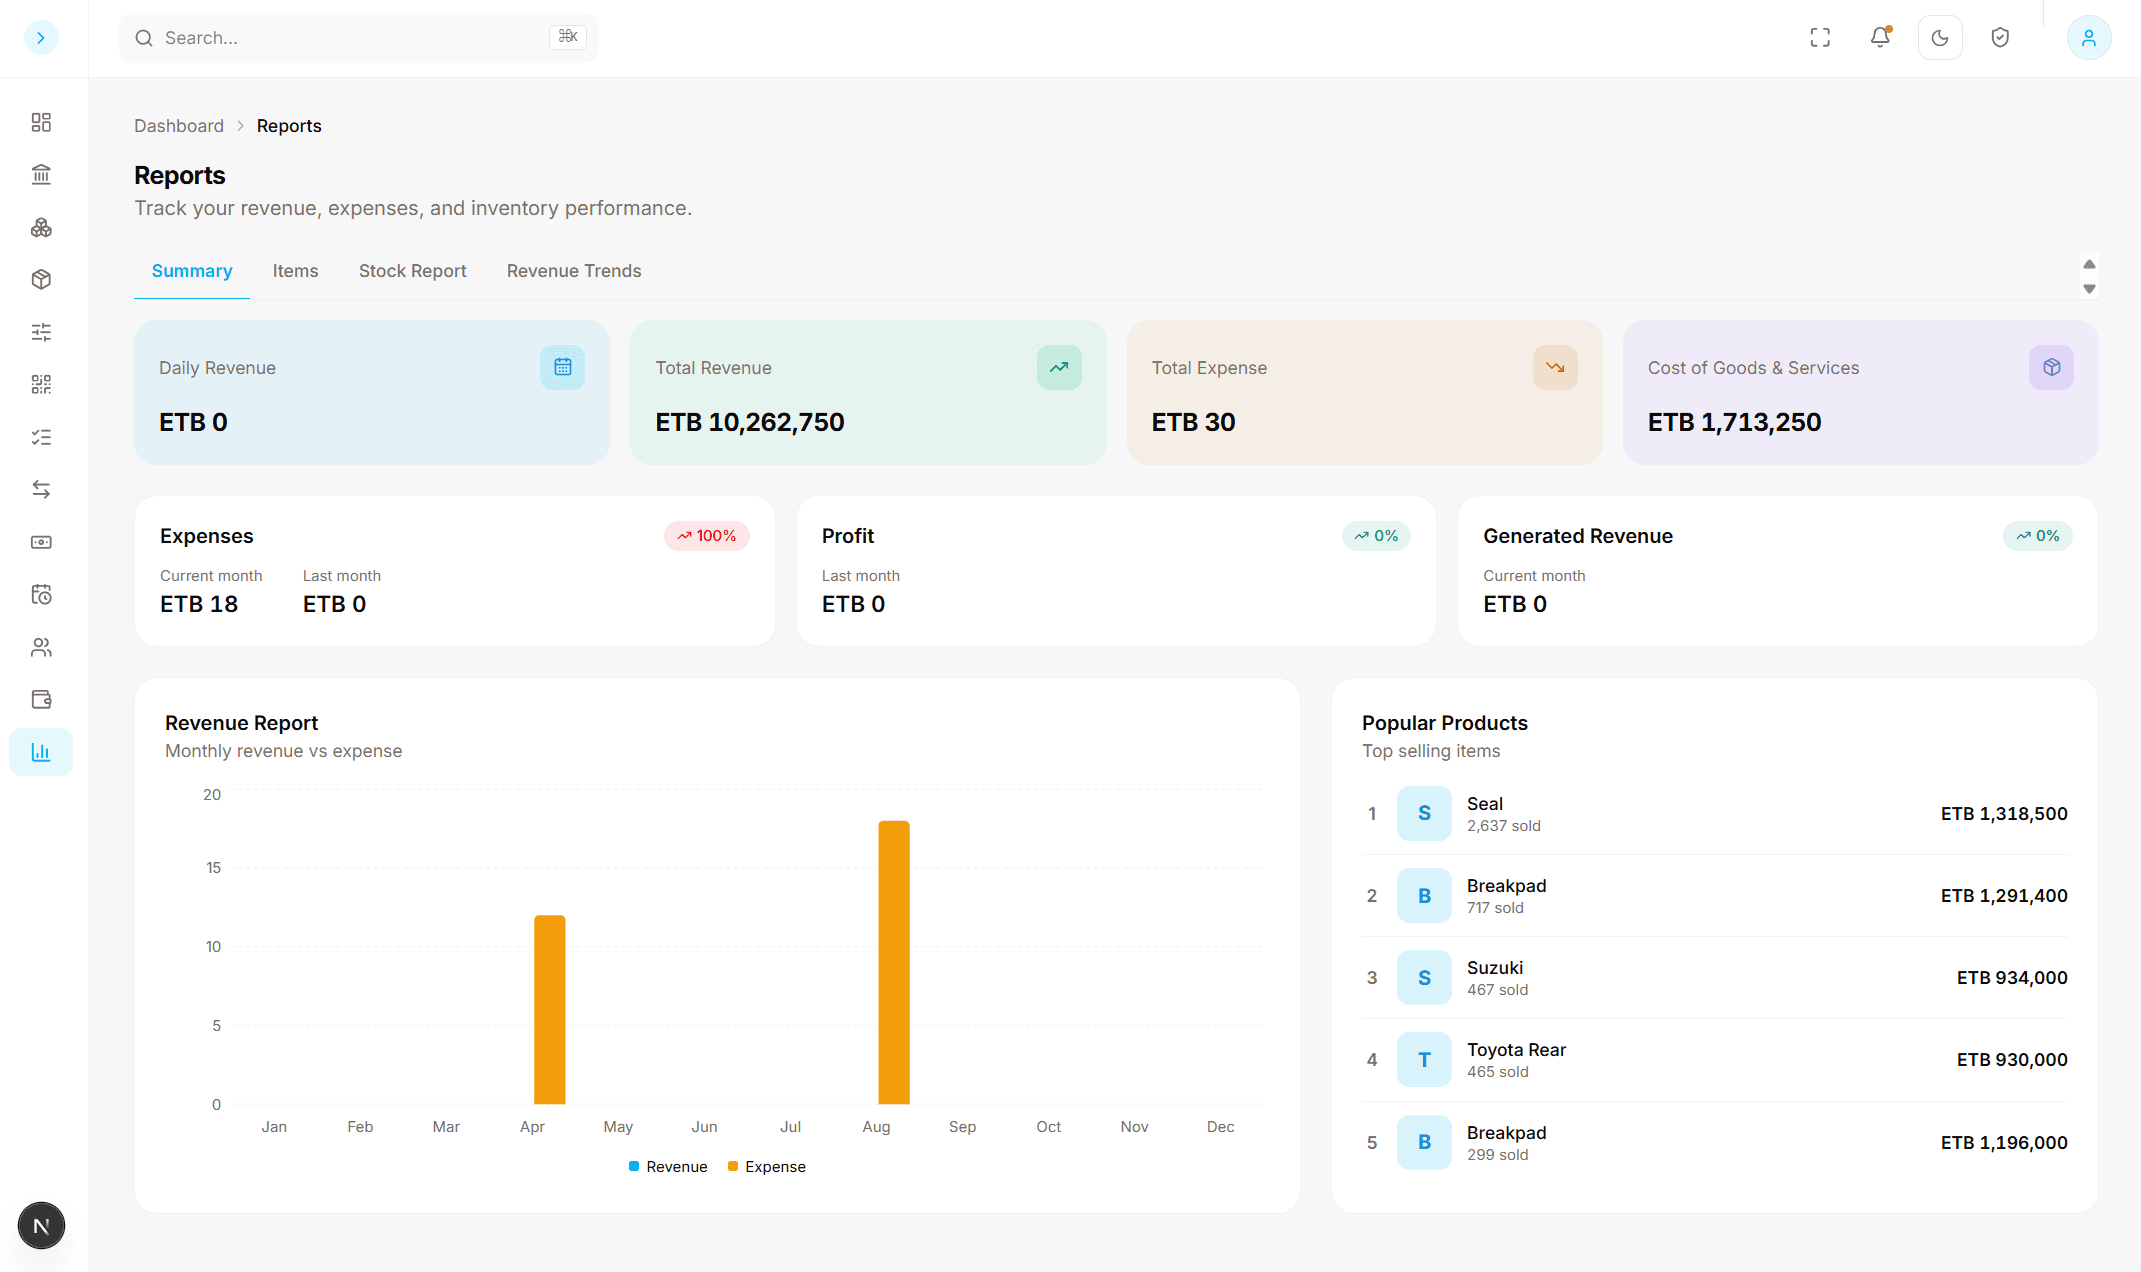This screenshot has width=2141, height=1272.
Task: Open the QR code icon in sidebar
Action: [x=41, y=385]
